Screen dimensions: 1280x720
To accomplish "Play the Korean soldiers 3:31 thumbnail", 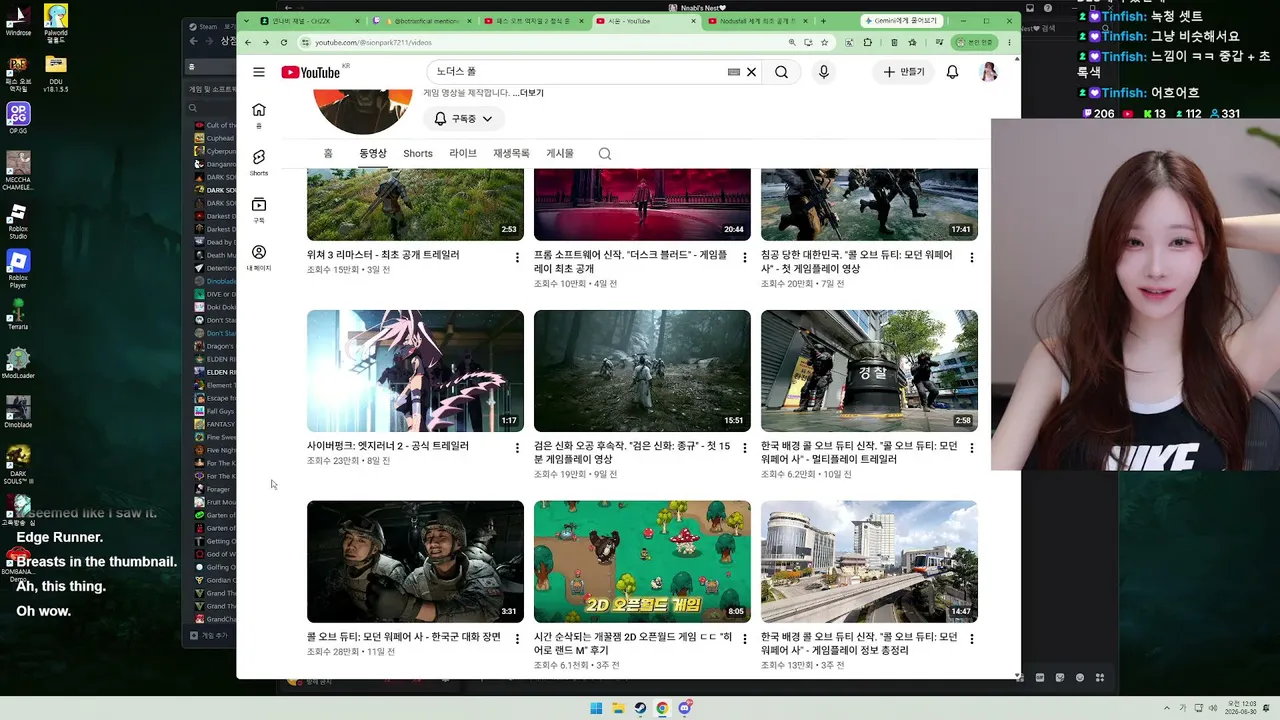I will [415, 562].
